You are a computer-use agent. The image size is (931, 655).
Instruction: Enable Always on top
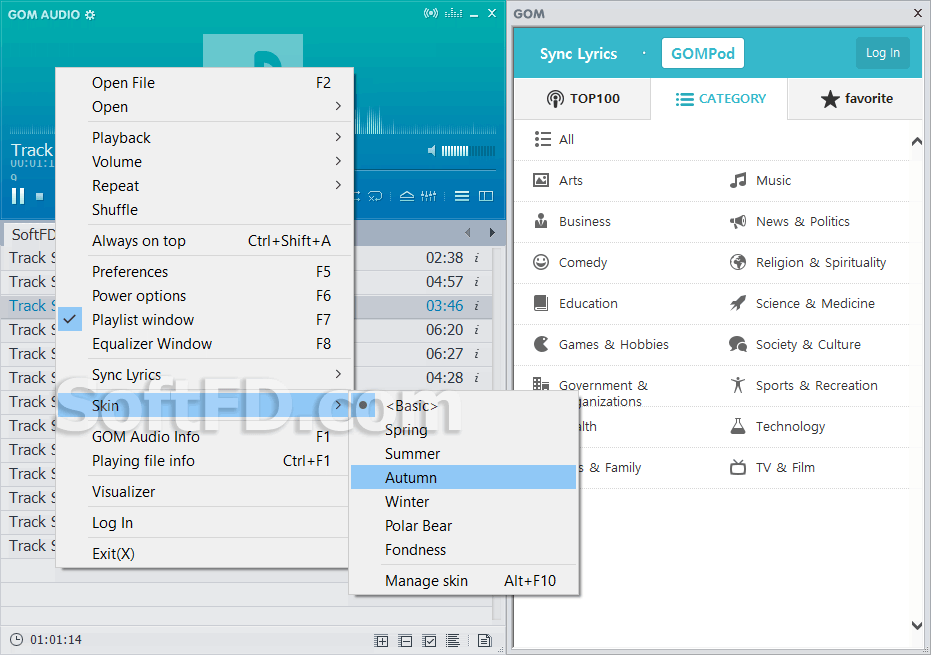(205, 241)
